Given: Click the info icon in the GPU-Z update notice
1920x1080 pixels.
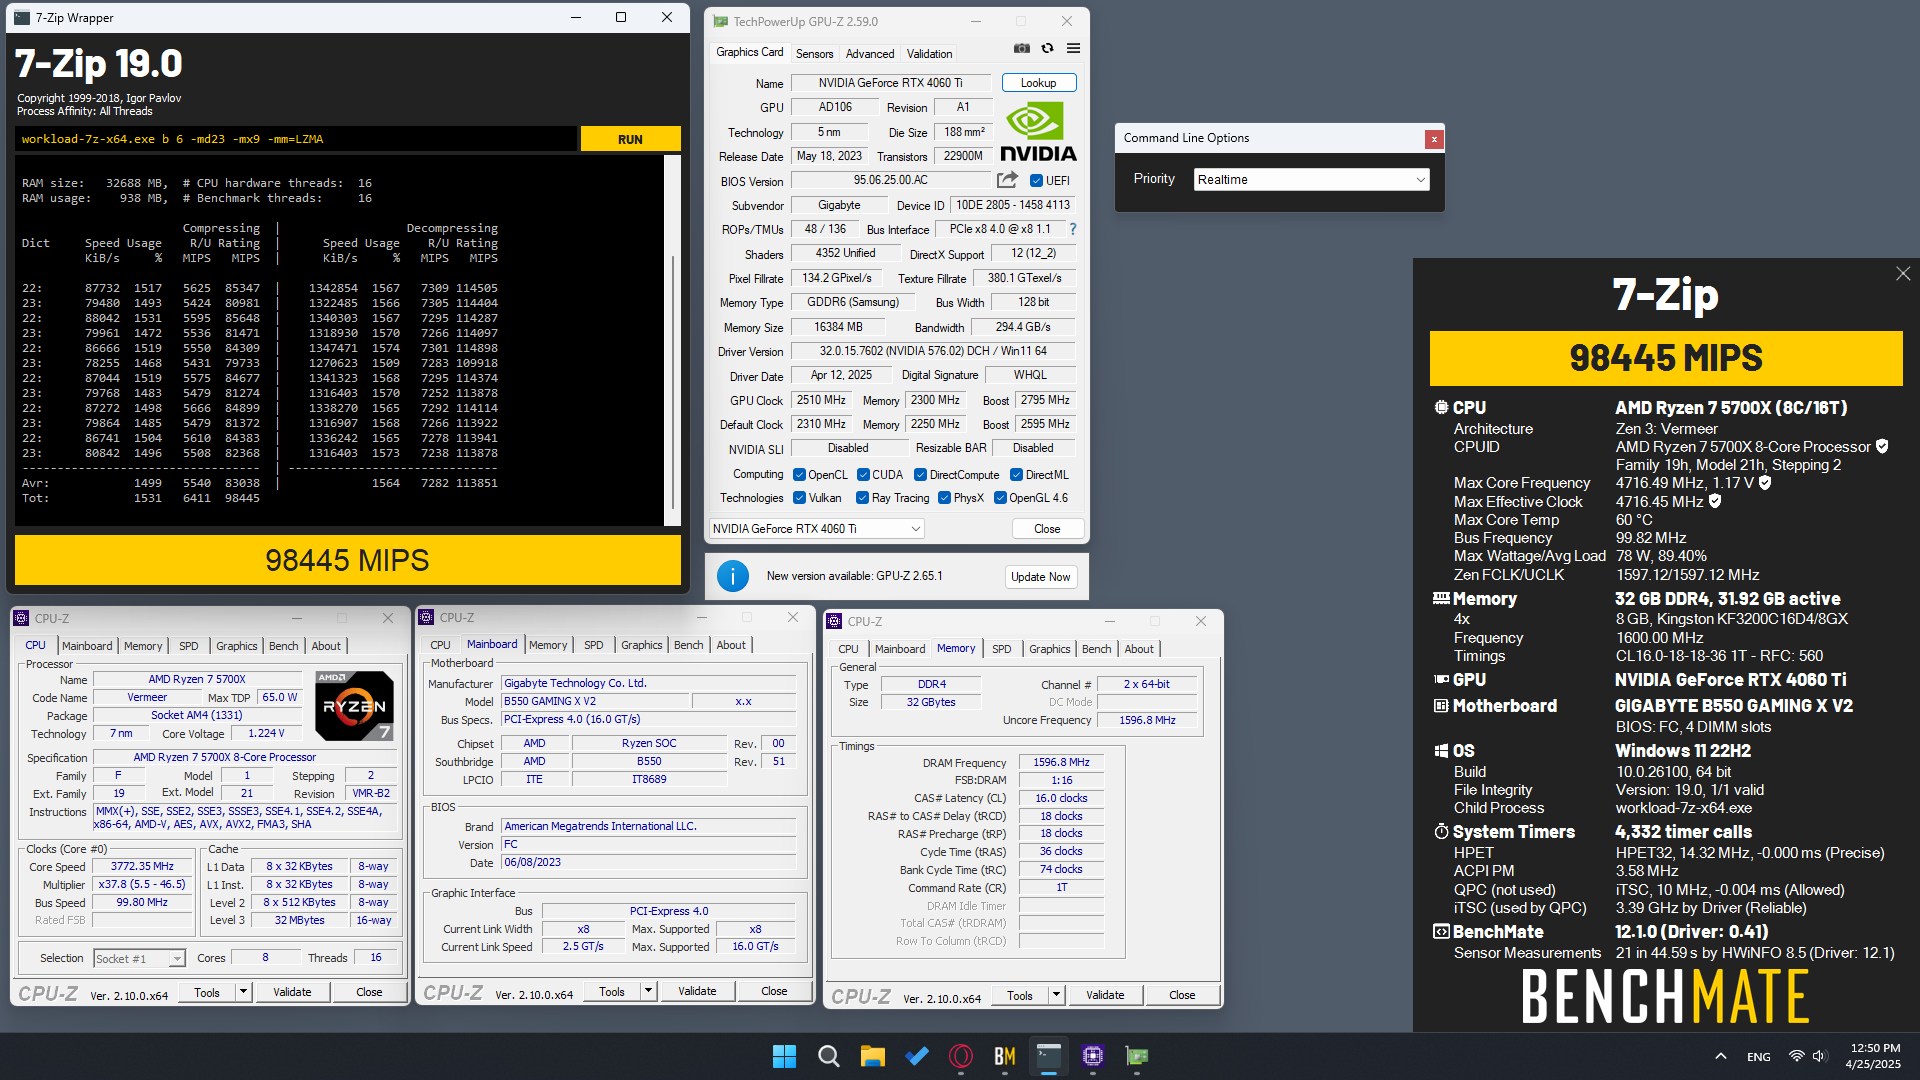Looking at the screenshot, I should (733, 576).
